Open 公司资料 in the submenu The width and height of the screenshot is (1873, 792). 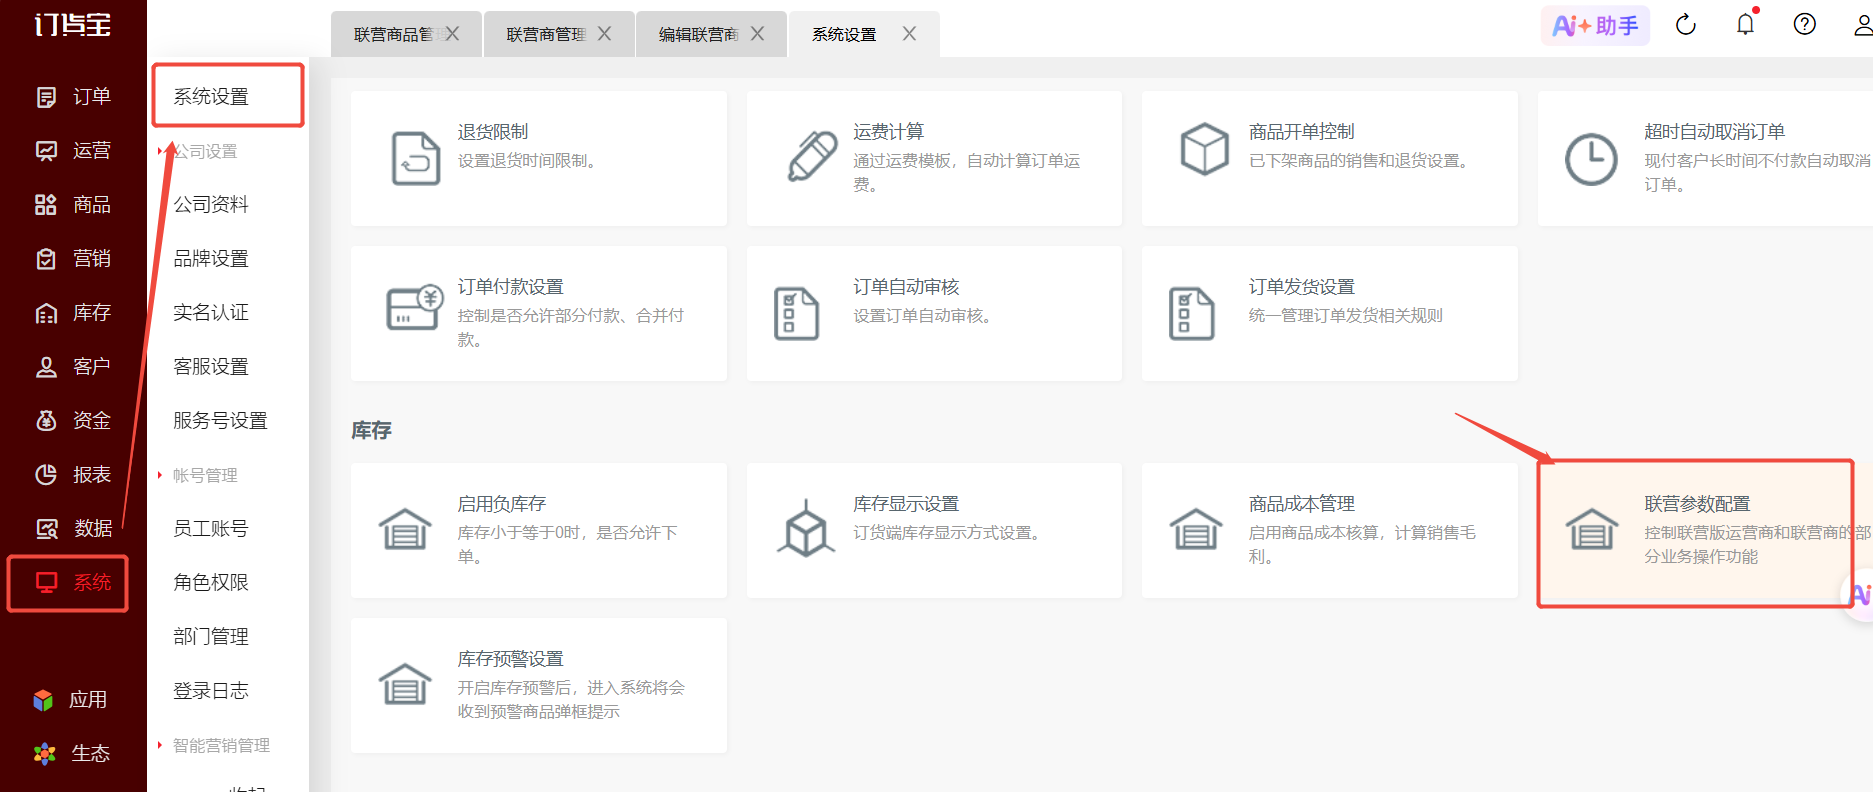pos(211,205)
